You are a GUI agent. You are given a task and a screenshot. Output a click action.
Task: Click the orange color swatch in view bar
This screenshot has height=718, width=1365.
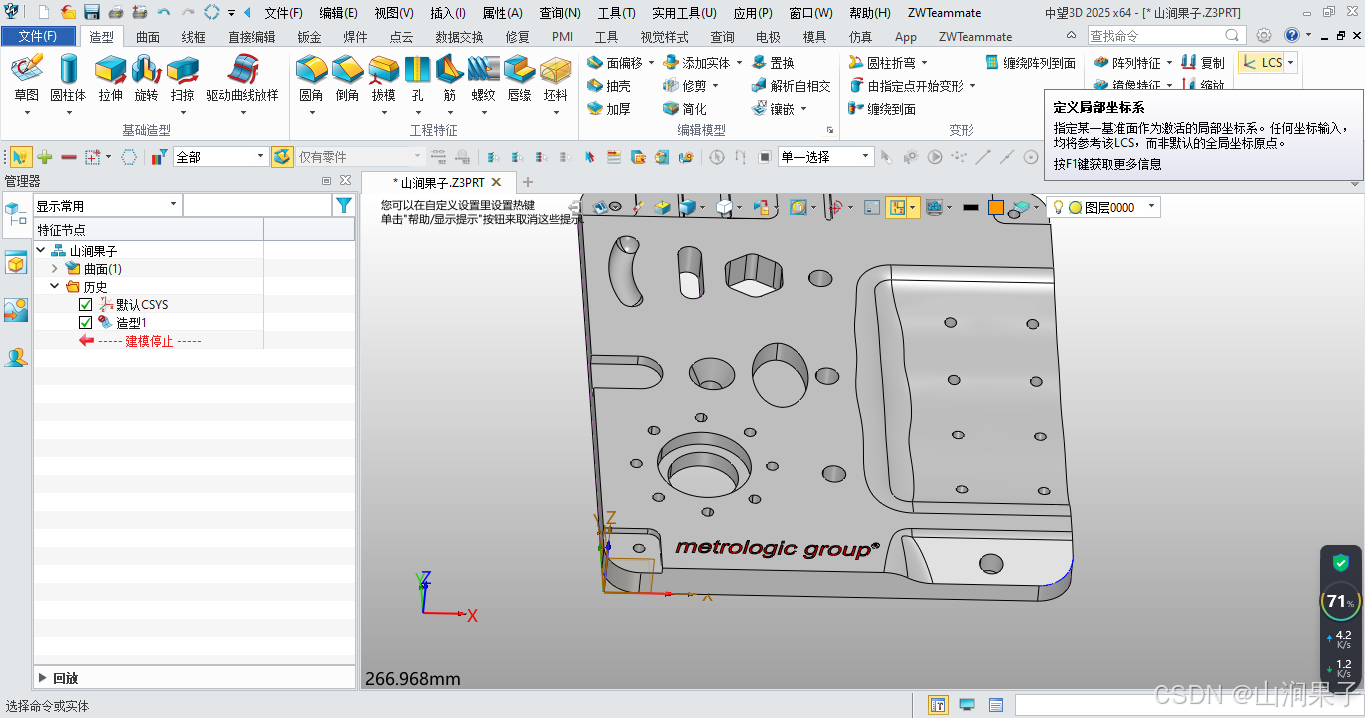click(996, 207)
